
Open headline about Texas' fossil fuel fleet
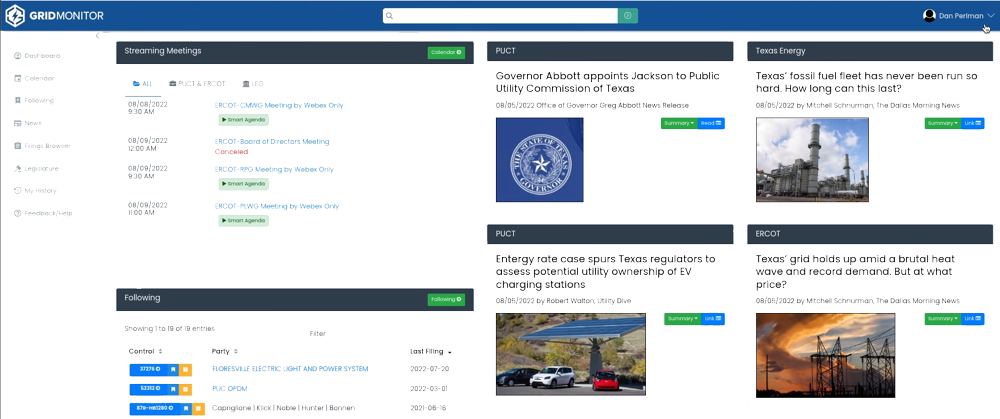coord(866,82)
